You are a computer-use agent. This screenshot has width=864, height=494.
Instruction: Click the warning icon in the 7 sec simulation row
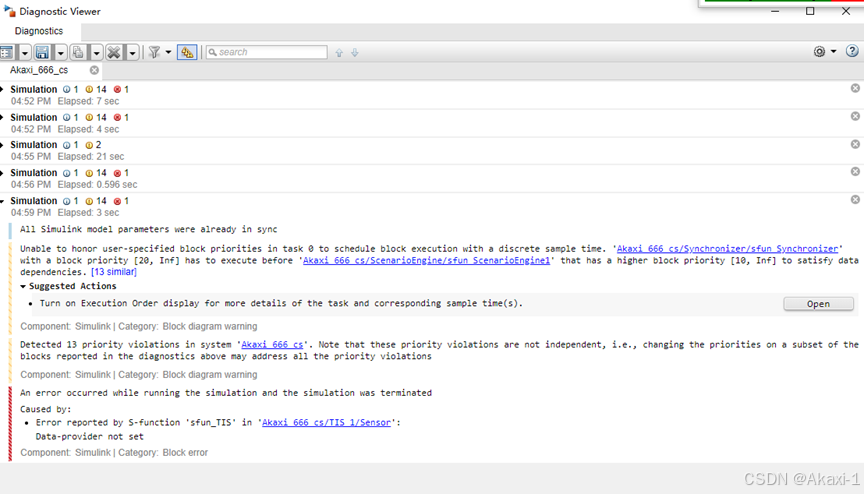pyautogui.click(x=89, y=89)
